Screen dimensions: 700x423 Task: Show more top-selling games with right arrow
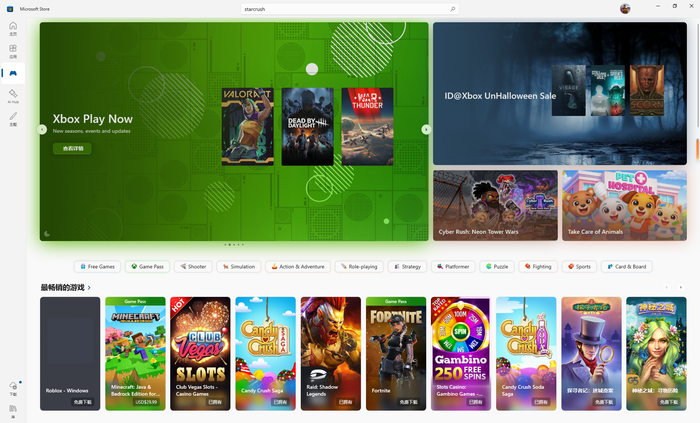pyautogui.click(x=680, y=287)
